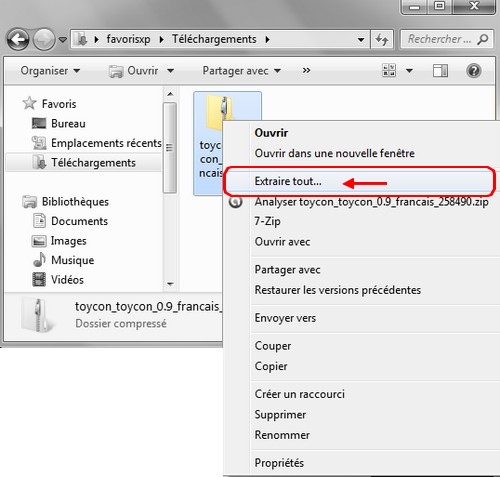The height and width of the screenshot is (477, 500).
Task: Open address bar history dropdown
Action: click(361, 40)
